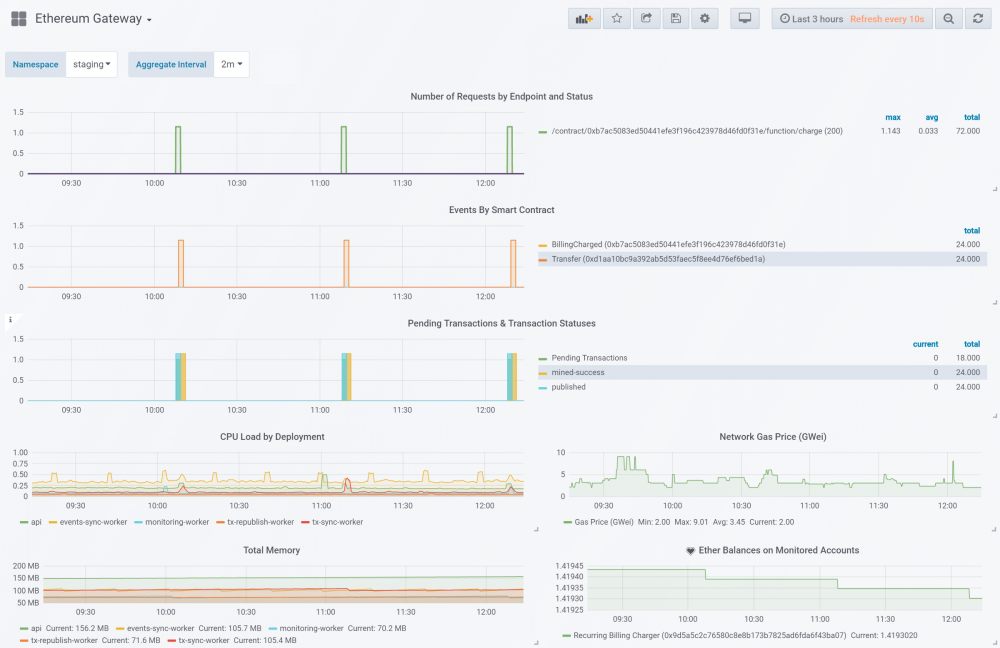Toggle Pending Transactions legend series
The image size is (1000, 648).
(589, 358)
